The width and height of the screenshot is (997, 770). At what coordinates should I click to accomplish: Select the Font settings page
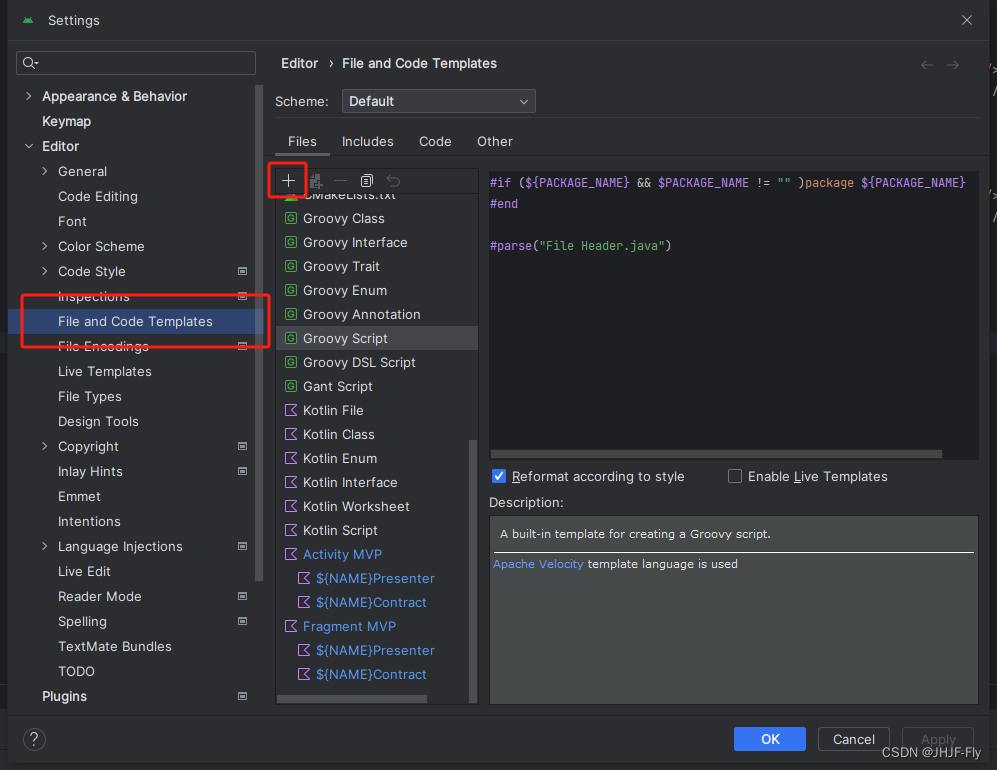click(x=72, y=221)
